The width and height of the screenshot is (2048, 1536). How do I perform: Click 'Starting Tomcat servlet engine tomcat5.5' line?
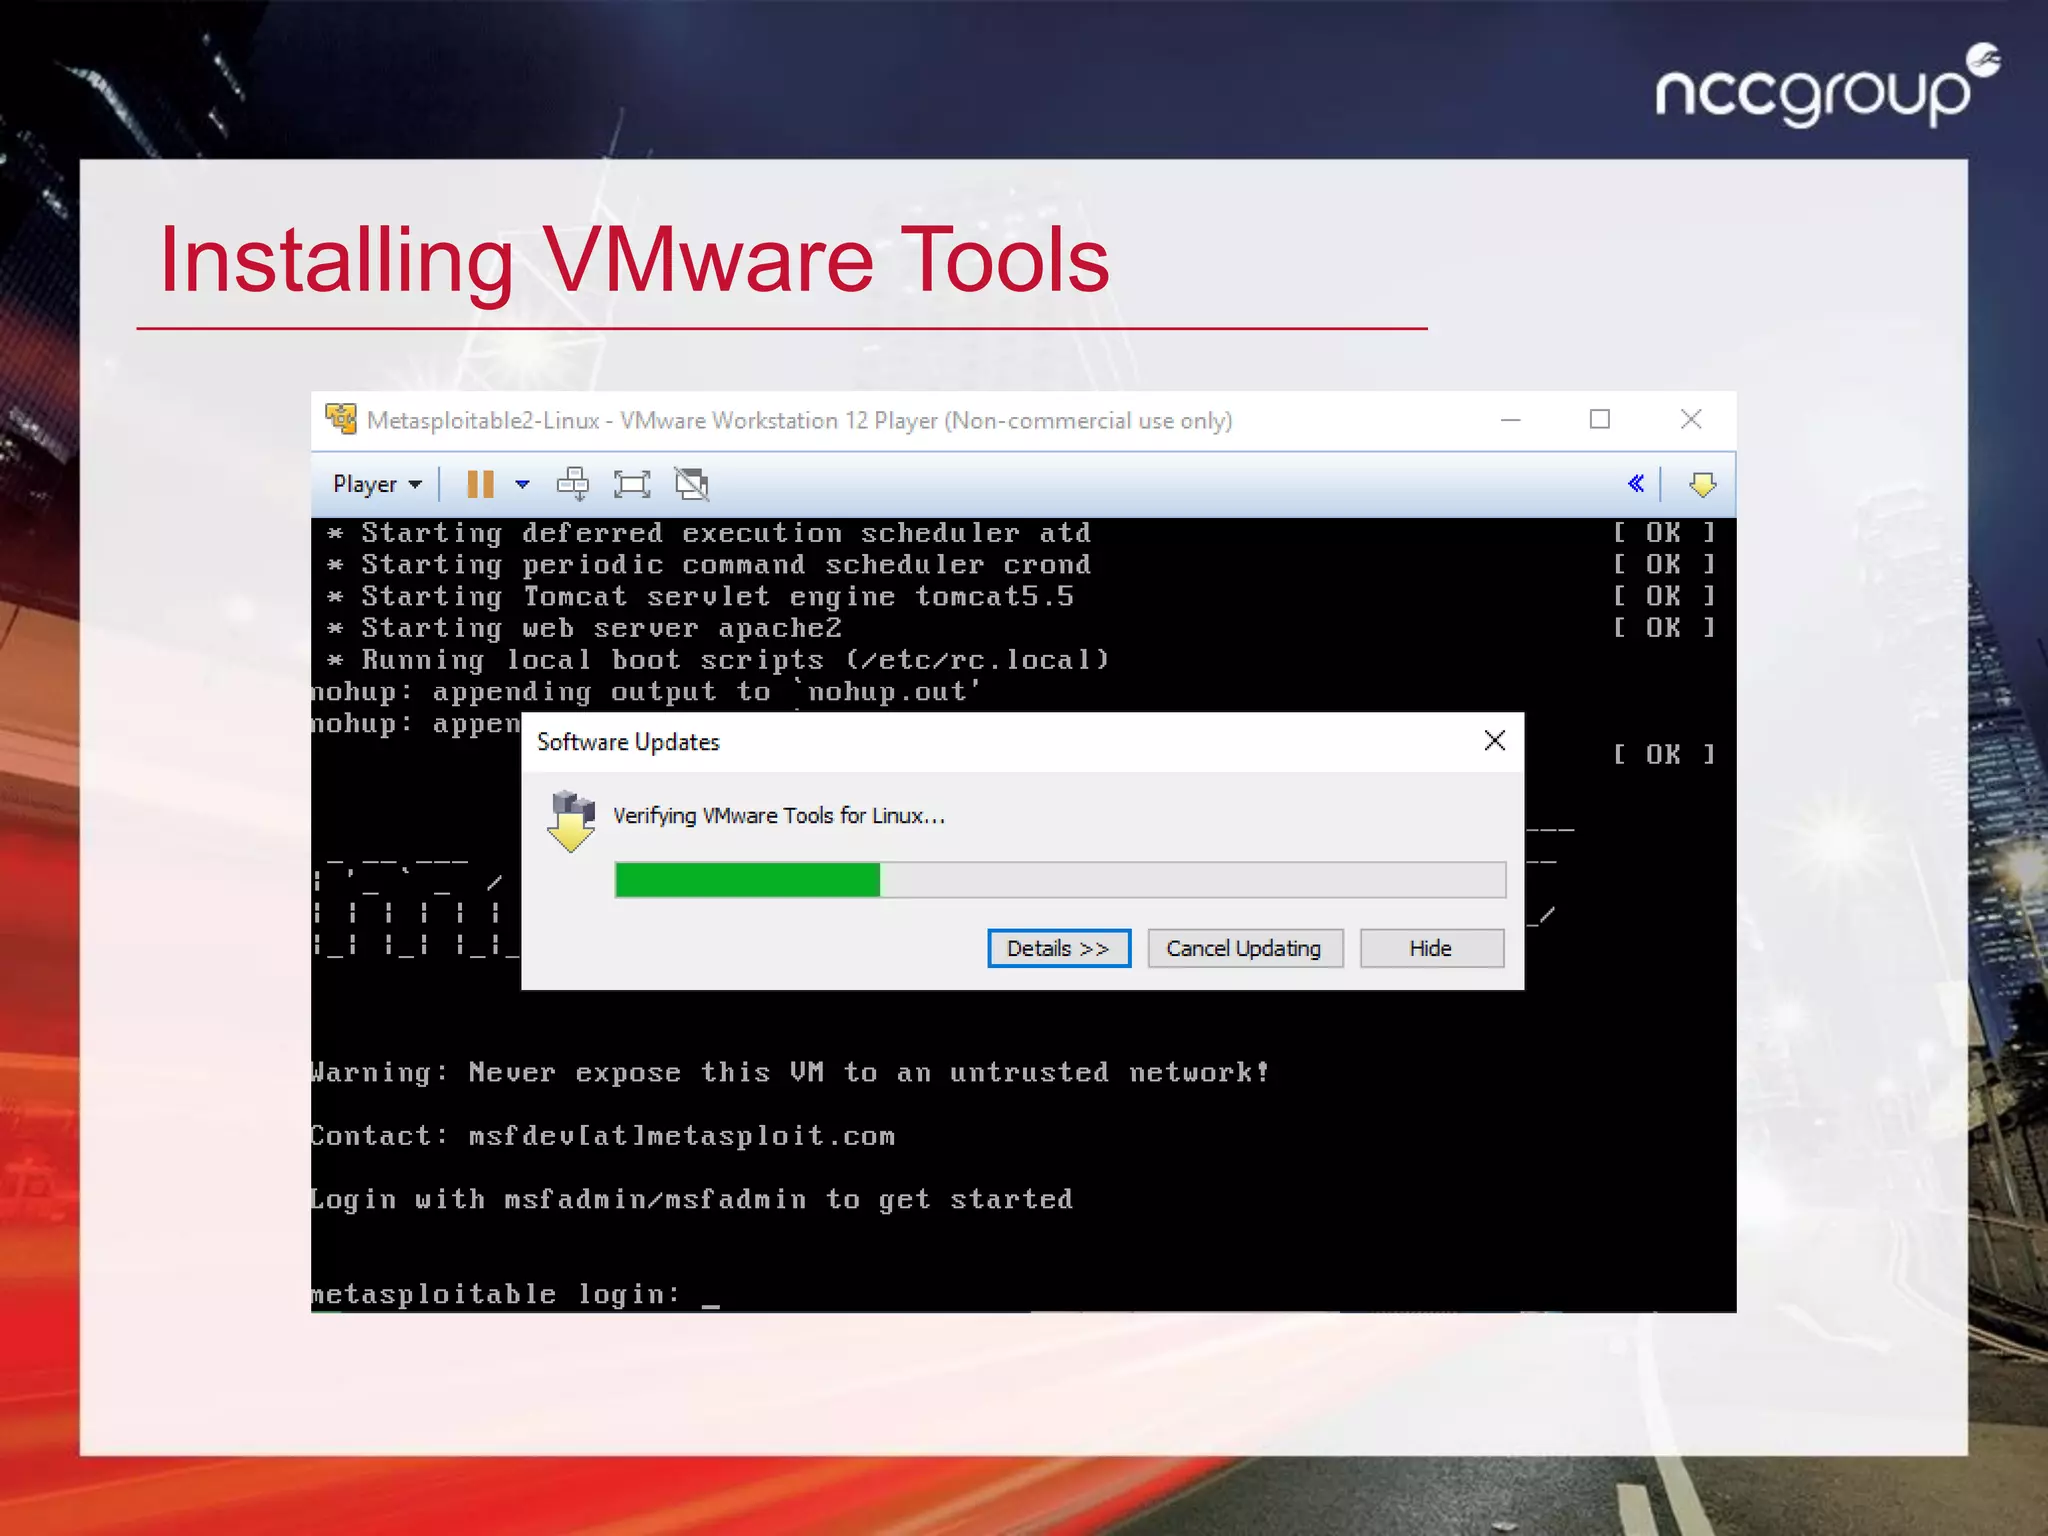[701, 597]
